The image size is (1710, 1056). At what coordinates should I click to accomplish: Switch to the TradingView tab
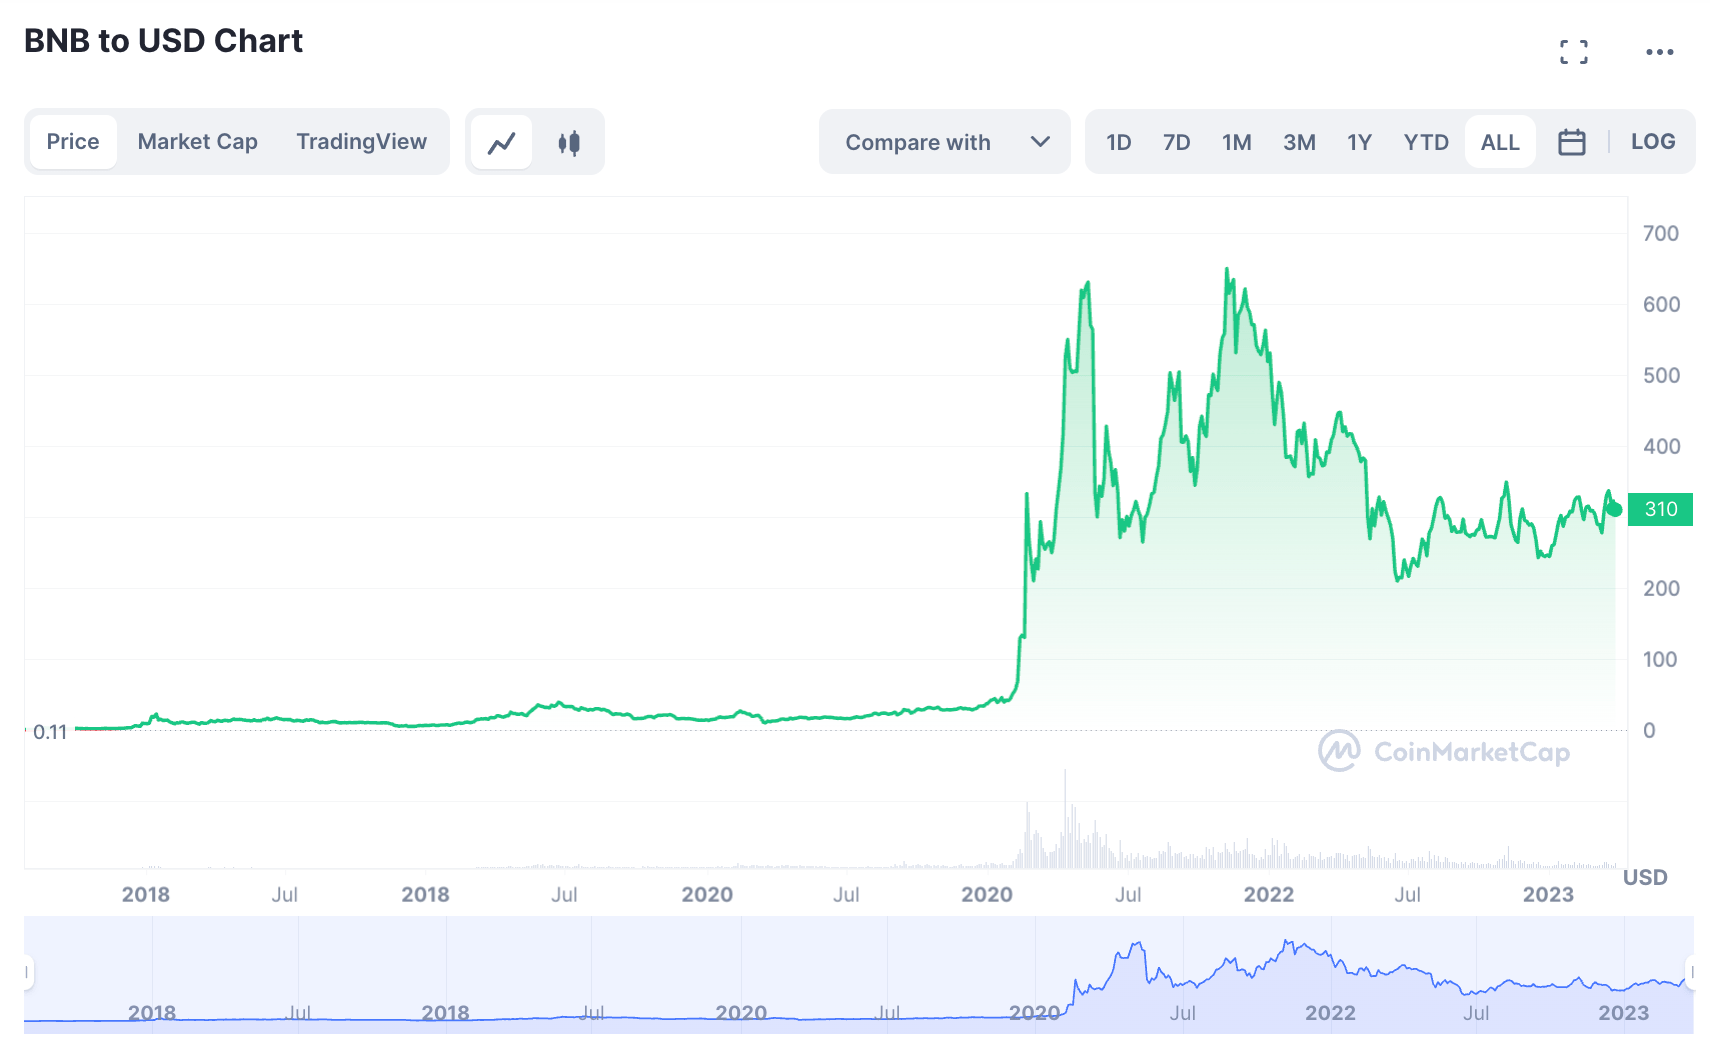[x=361, y=142]
